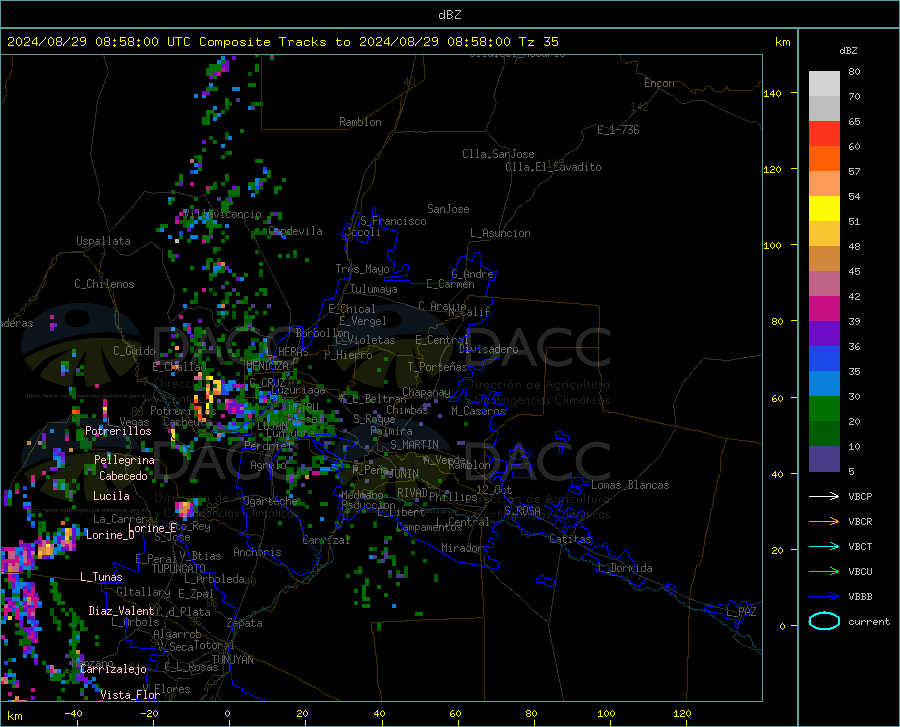The width and height of the screenshot is (900, 727).
Task: Click the 'Clla.SanJose' map label
Action: pyautogui.click(x=498, y=154)
